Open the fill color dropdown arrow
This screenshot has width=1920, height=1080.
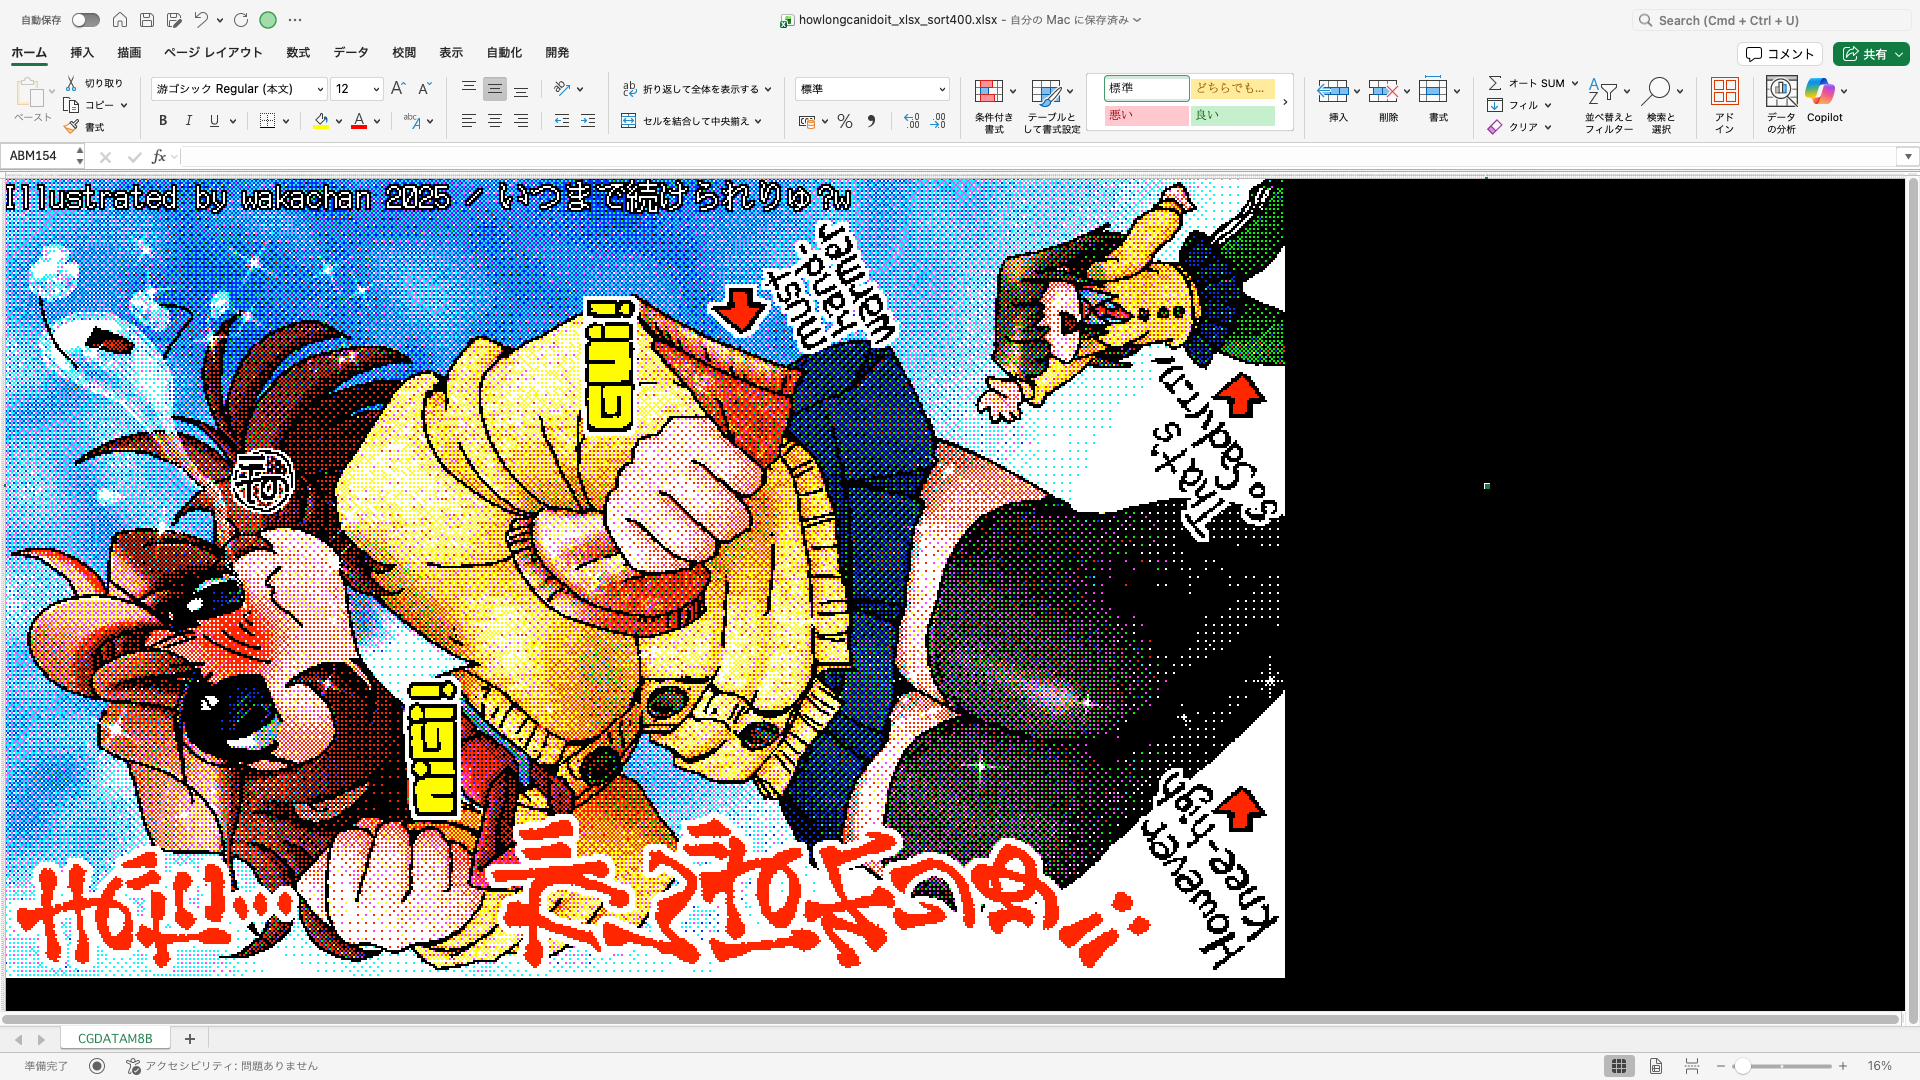coord(338,121)
